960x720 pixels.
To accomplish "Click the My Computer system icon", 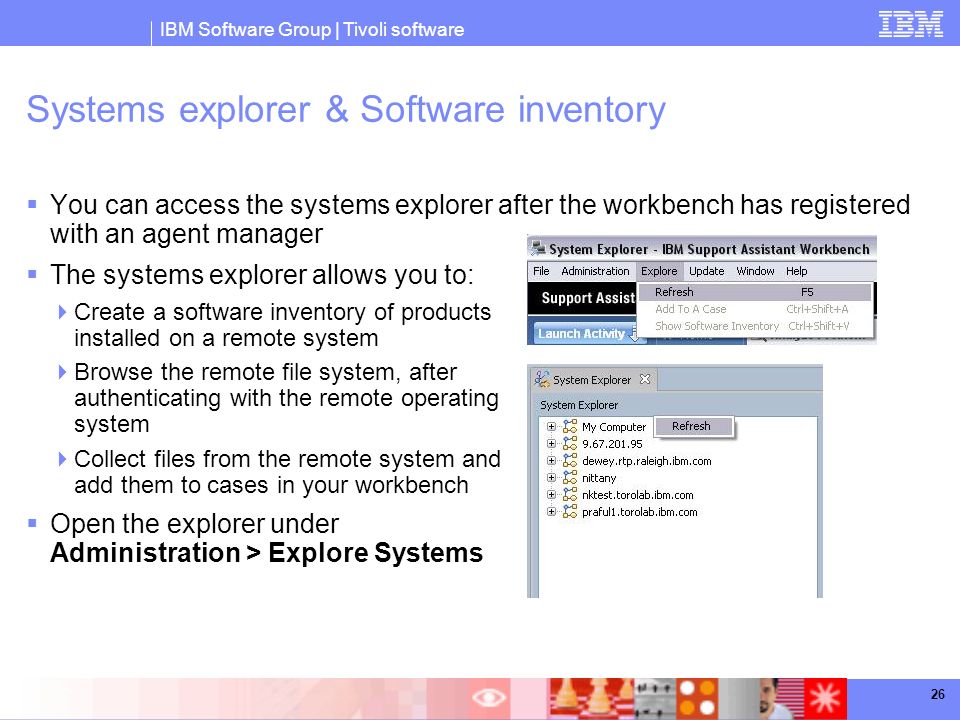I will click(x=569, y=427).
